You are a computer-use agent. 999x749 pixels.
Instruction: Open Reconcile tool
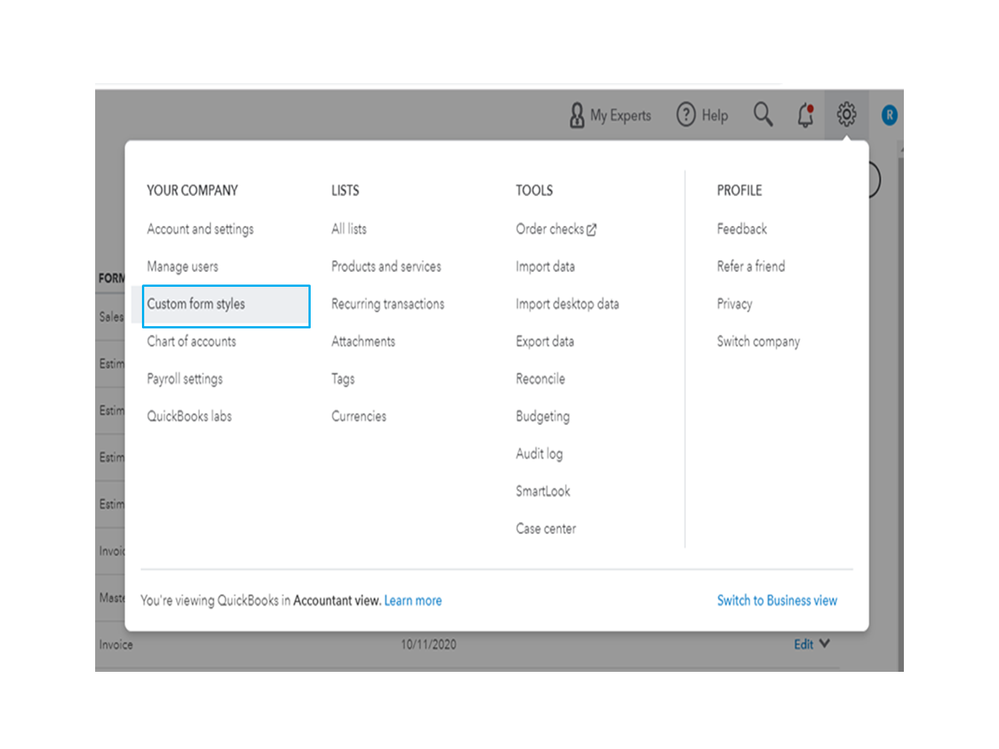[x=540, y=379]
